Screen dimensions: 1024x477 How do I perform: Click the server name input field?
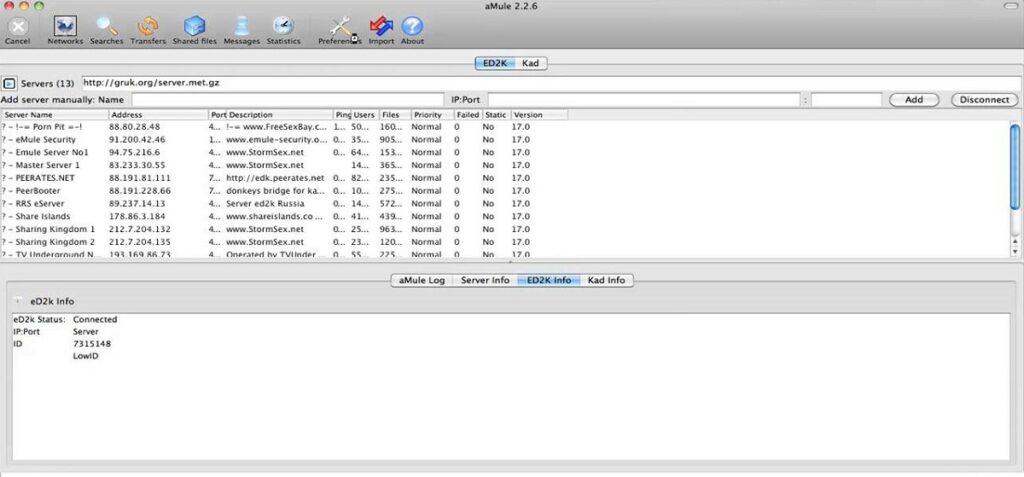tap(272, 100)
